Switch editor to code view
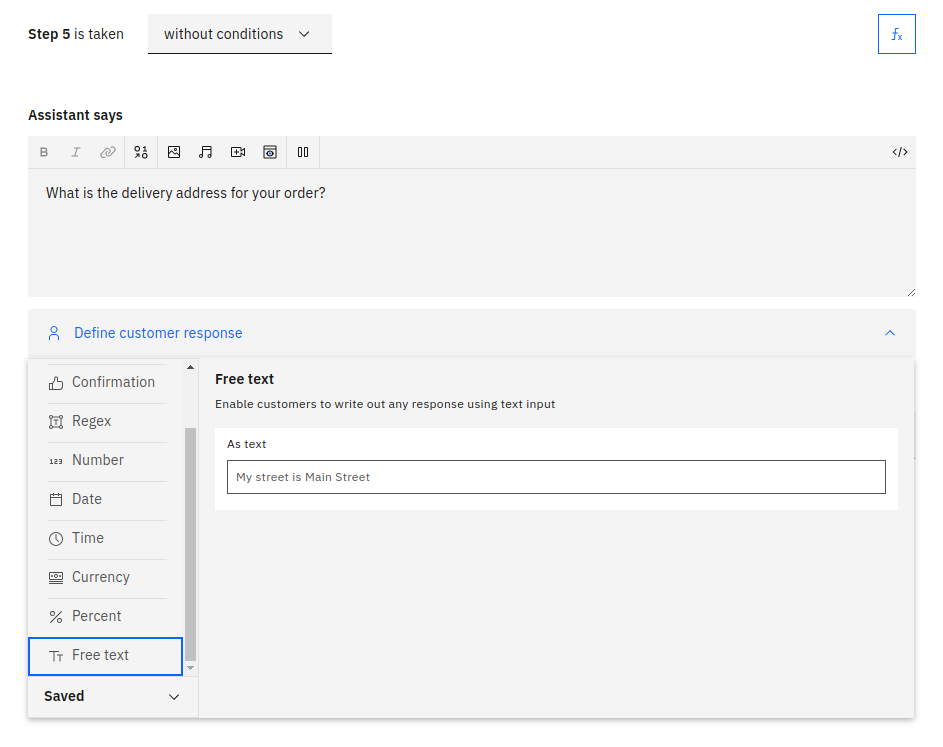This screenshot has width=943, height=747. [x=900, y=152]
